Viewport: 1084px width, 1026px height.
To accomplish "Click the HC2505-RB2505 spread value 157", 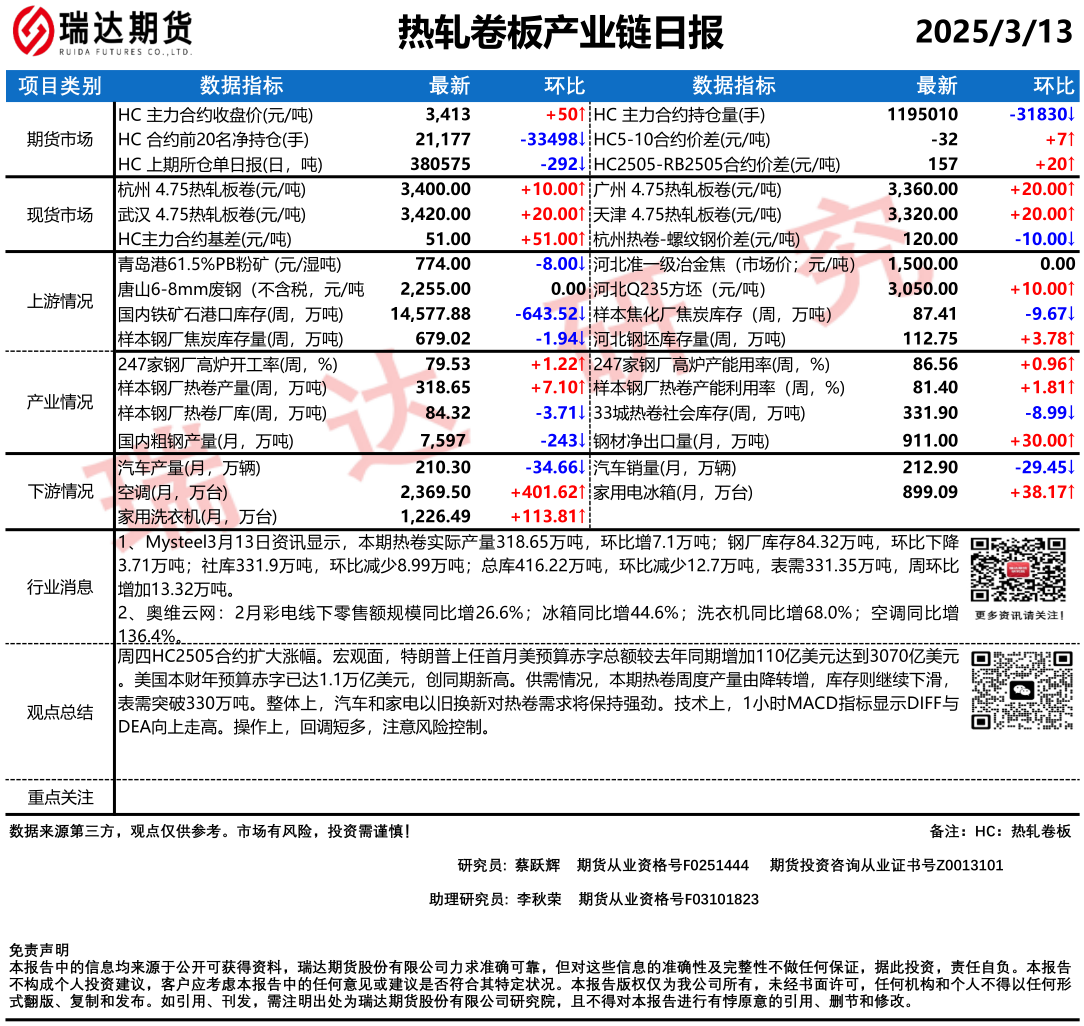I will pyautogui.click(x=943, y=165).
